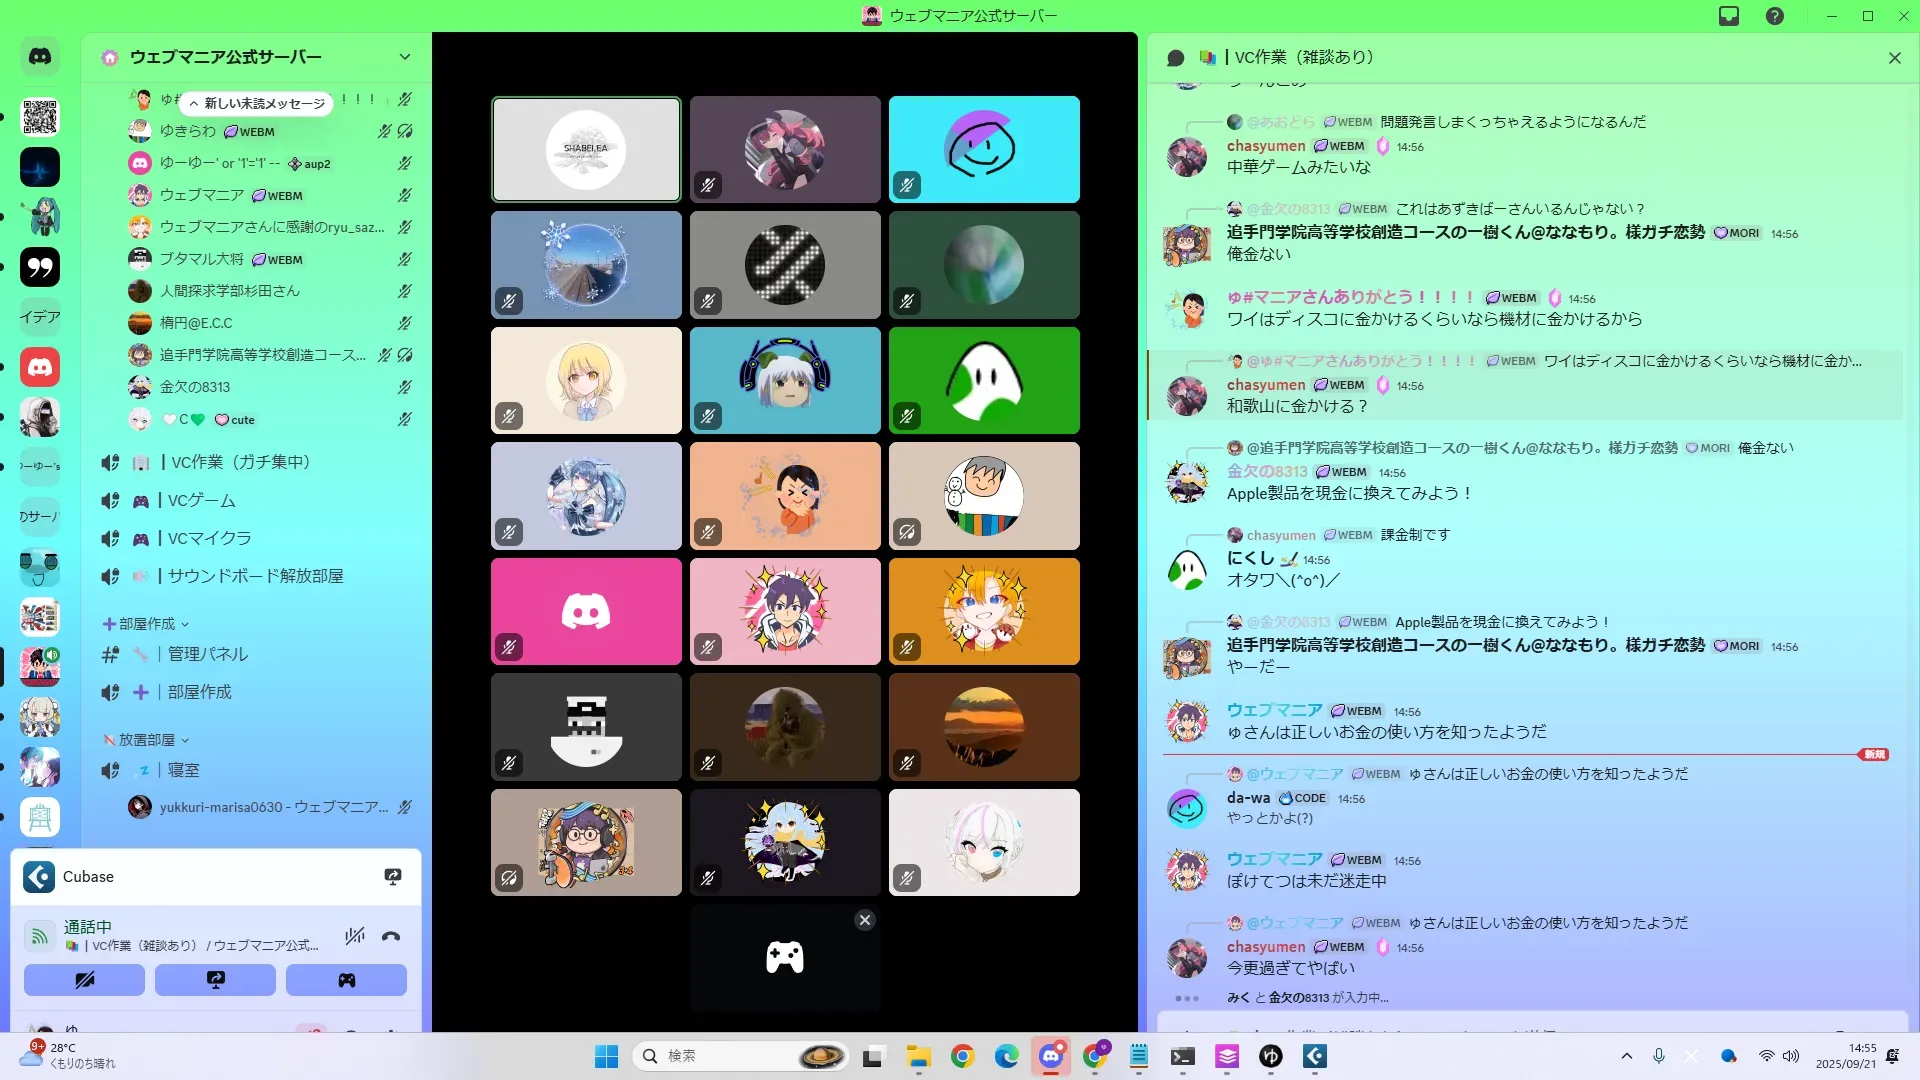Stream Cubase with the share icon
This screenshot has height=1080, width=1920.
pos(393,877)
